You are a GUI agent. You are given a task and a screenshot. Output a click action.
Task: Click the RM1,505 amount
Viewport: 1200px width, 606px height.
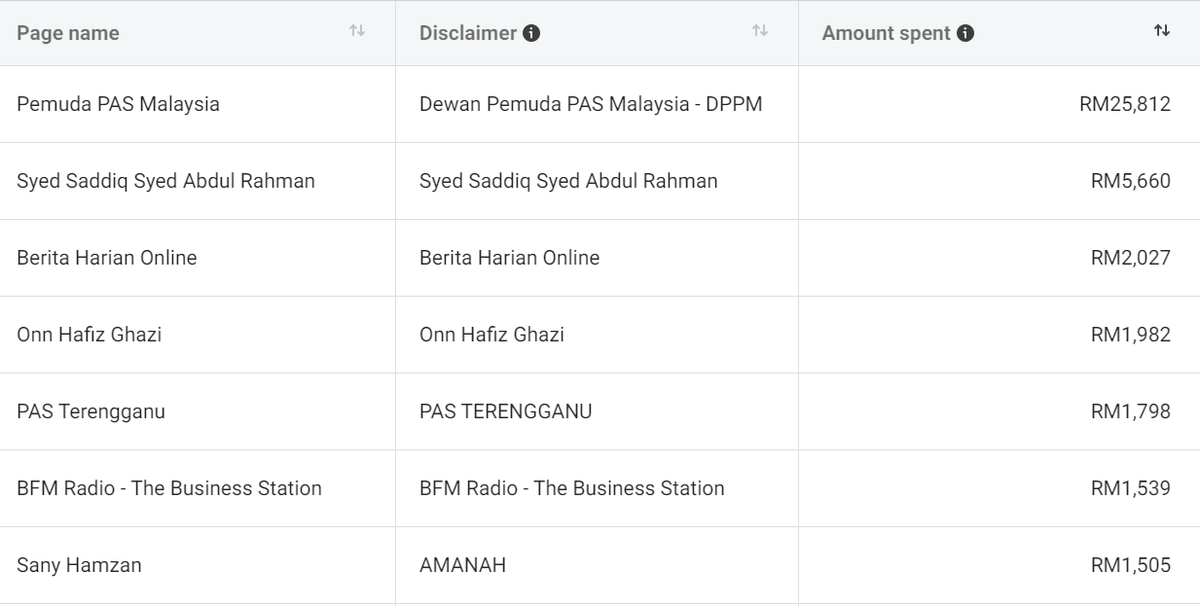pos(1131,566)
